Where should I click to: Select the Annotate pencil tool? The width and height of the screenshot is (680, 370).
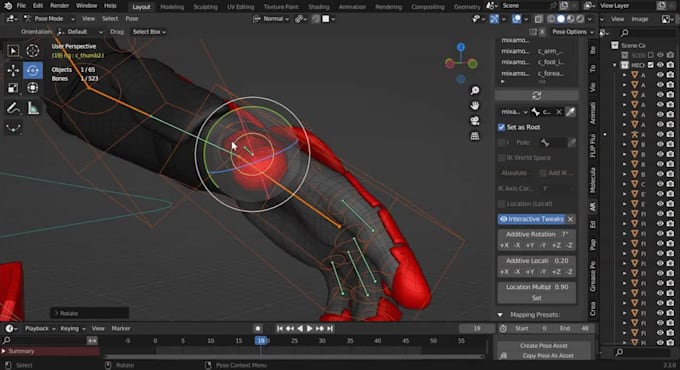(13, 108)
